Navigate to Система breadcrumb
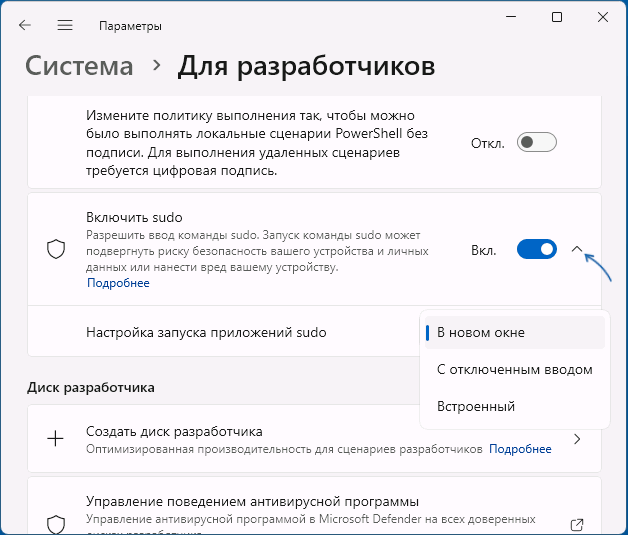Viewport: 628px width, 535px height. tap(79, 66)
